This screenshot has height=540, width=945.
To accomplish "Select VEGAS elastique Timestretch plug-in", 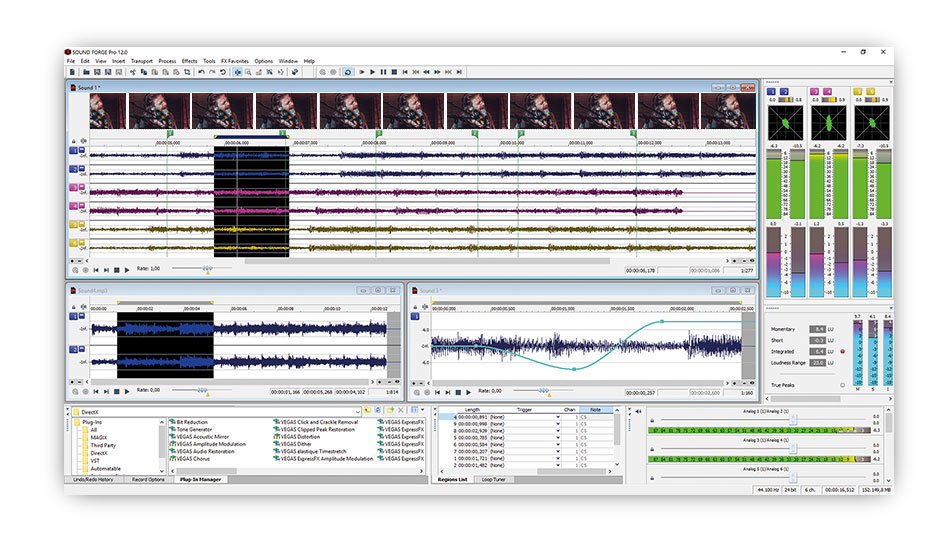I will 313,451.
